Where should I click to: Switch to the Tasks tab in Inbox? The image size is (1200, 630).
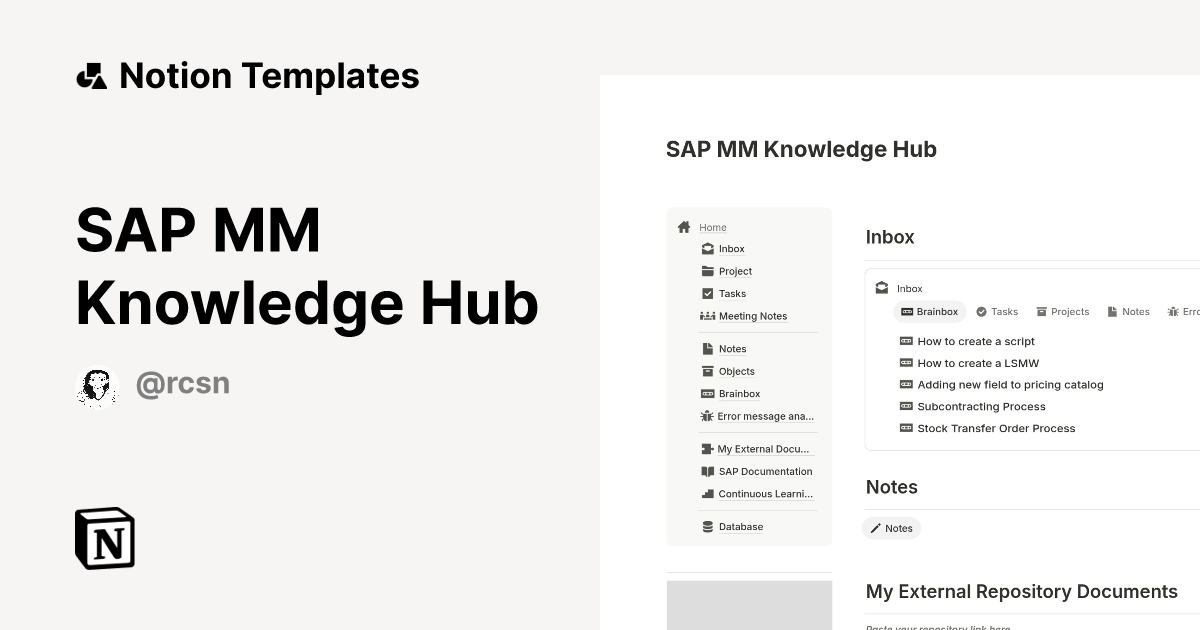(x=997, y=311)
